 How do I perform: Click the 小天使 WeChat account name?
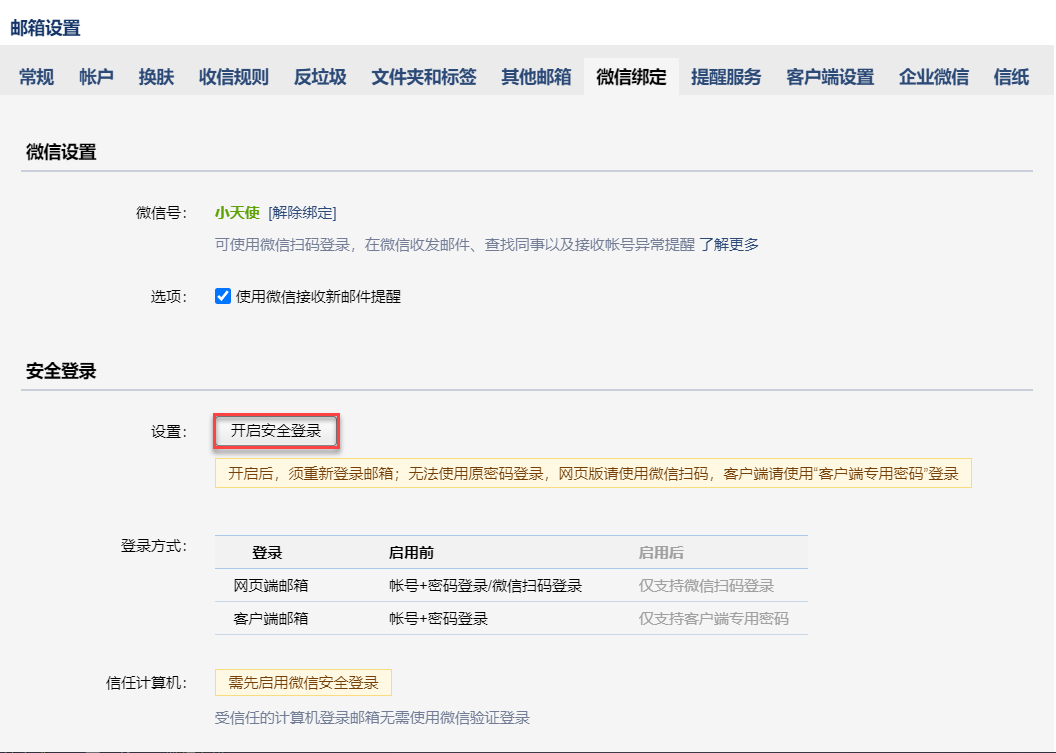237,213
